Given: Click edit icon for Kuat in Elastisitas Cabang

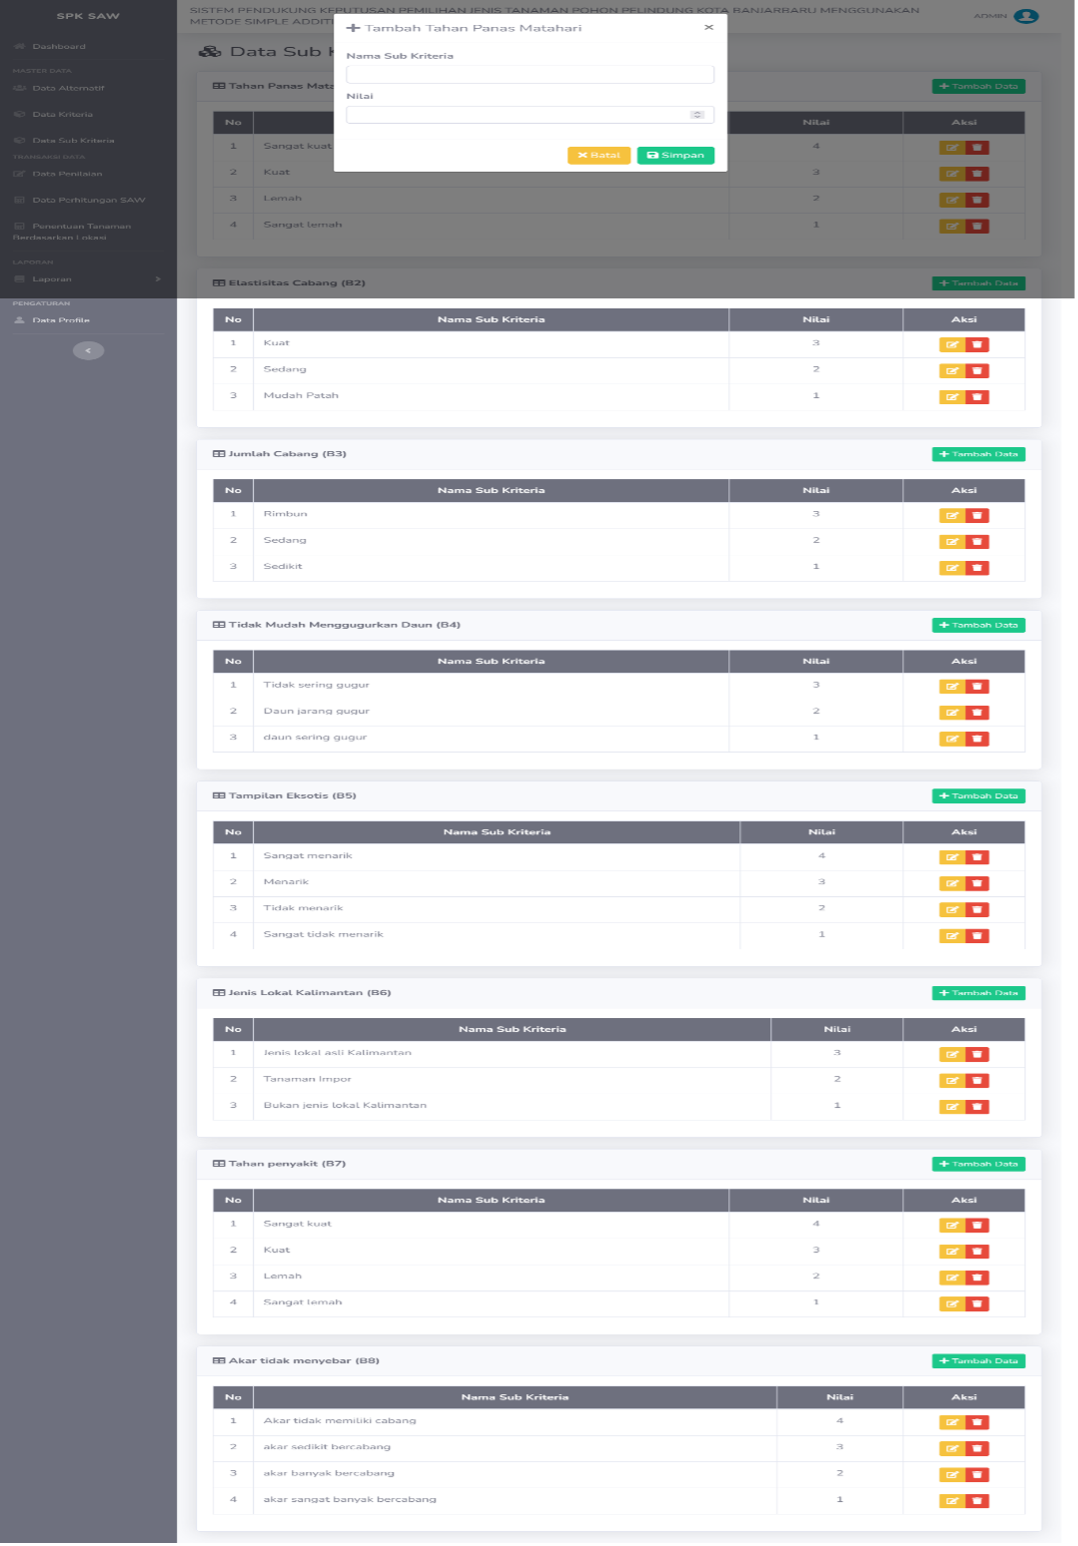Looking at the screenshot, I should pos(953,345).
